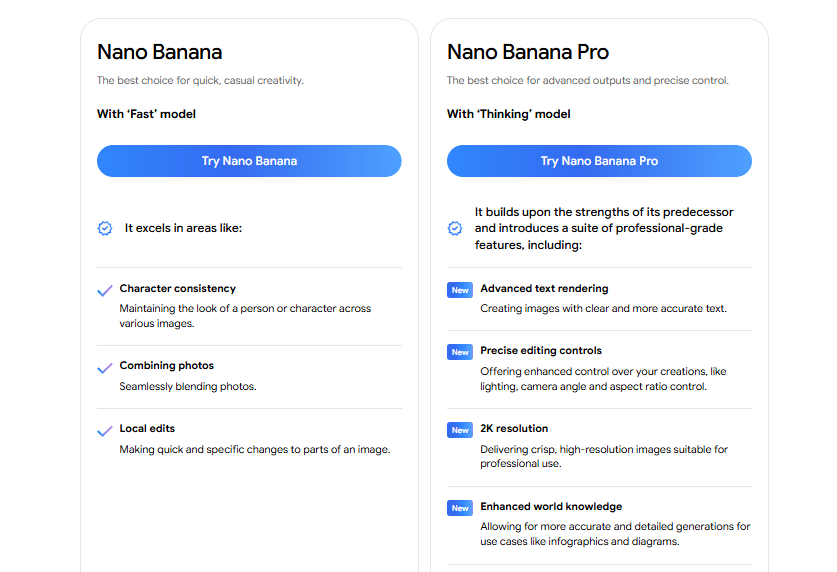837x572 pixels.
Task: Click the Character consistency feature title
Action: tap(178, 288)
